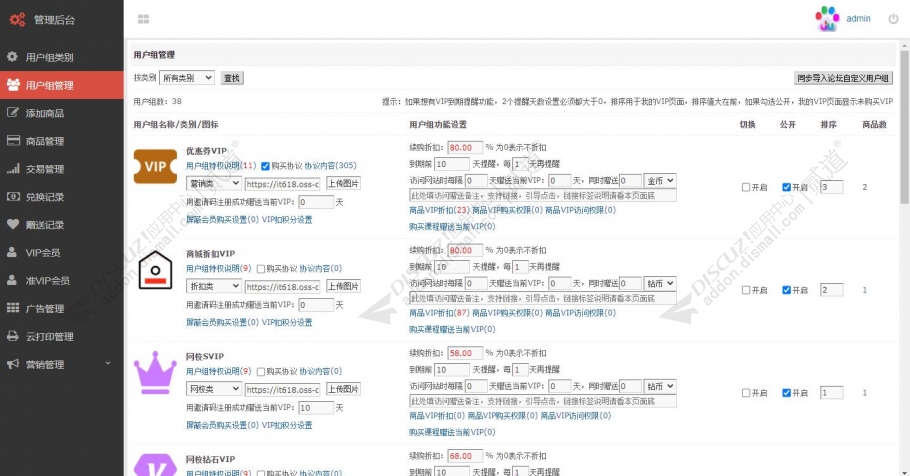
Task: Disable 公开 checkbox in 网校SVIP row
Action: (786, 392)
